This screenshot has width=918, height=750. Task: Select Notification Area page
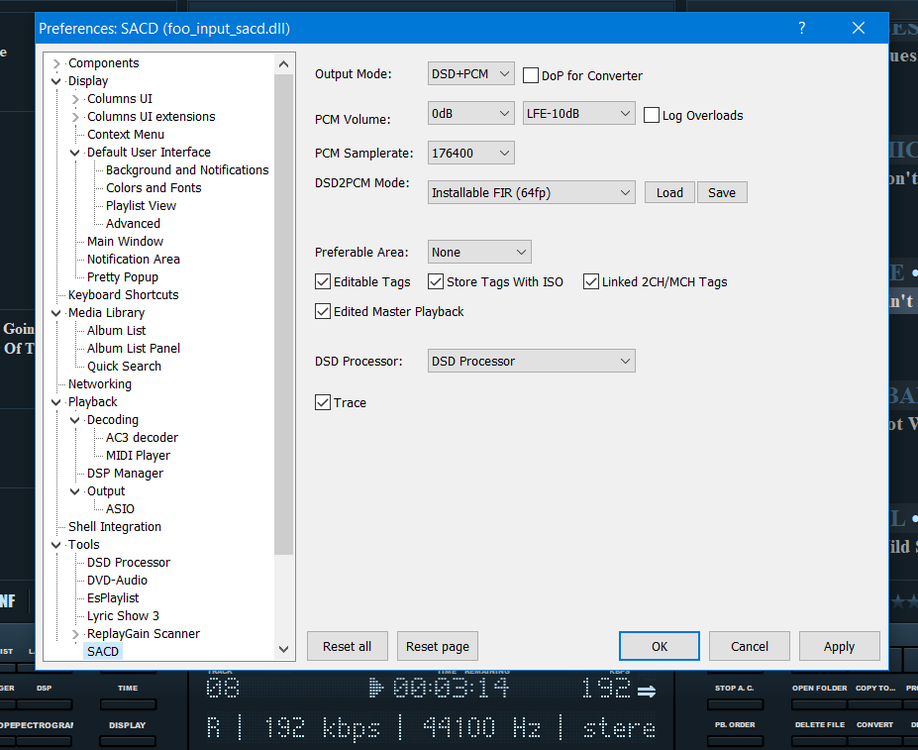[133, 259]
